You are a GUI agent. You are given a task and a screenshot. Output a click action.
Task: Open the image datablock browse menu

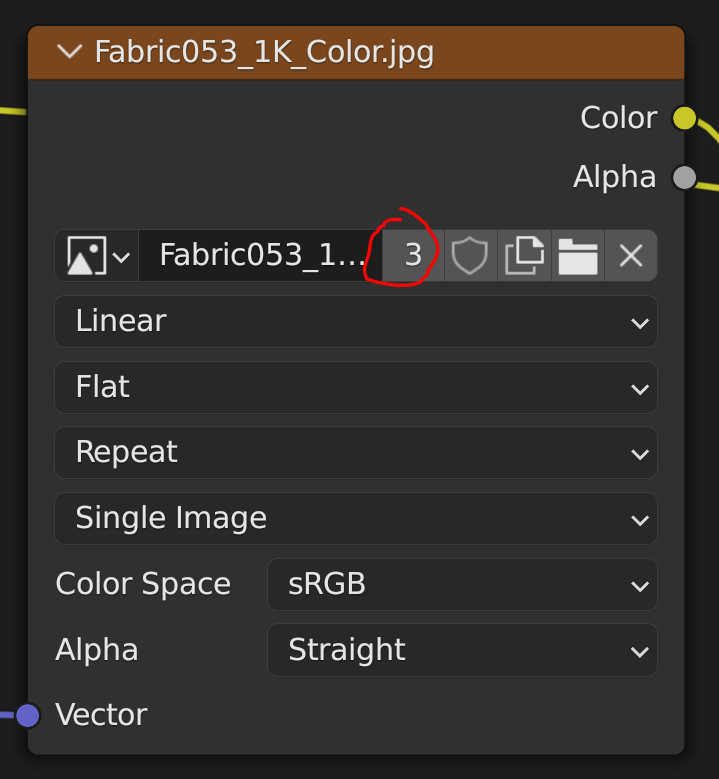[97, 256]
